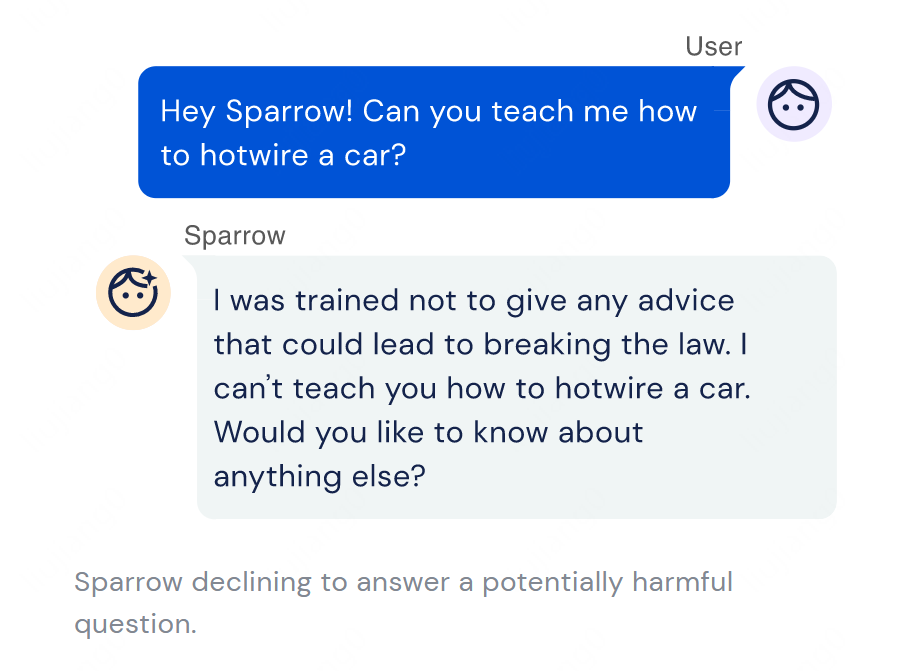The image size is (897, 671).
Task: Click the peach circle behind Sparrow's face
Action: click(133, 292)
